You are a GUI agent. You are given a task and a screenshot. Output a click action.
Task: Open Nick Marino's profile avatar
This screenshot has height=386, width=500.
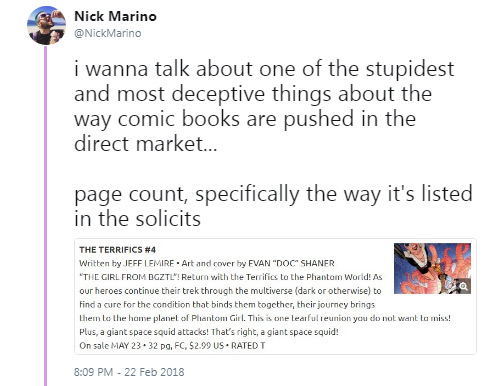[46, 25]
